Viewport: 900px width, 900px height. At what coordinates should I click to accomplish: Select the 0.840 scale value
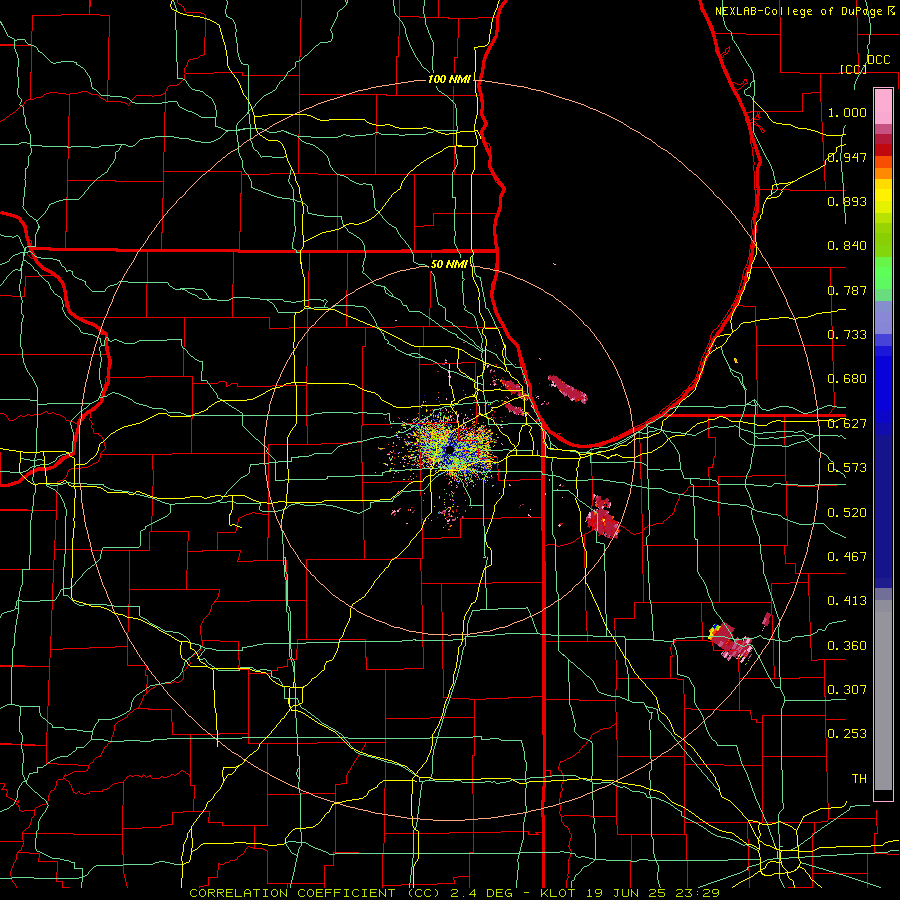(847, 246)
